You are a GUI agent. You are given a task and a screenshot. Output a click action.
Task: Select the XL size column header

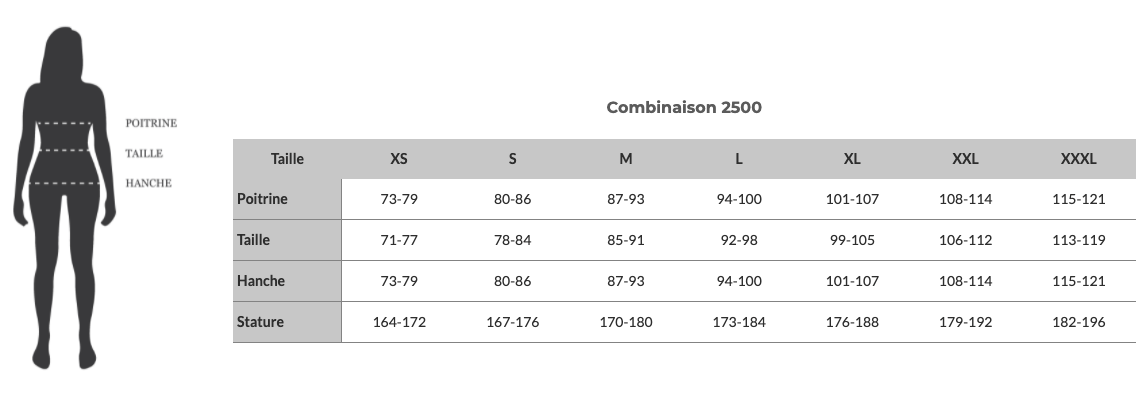[851, 159]
